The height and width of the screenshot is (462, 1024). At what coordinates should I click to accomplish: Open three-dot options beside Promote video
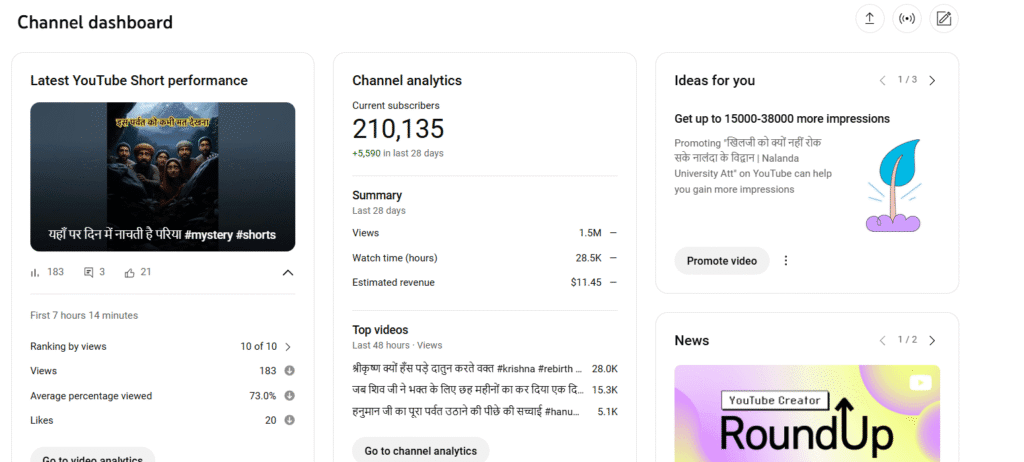point(786,261)
